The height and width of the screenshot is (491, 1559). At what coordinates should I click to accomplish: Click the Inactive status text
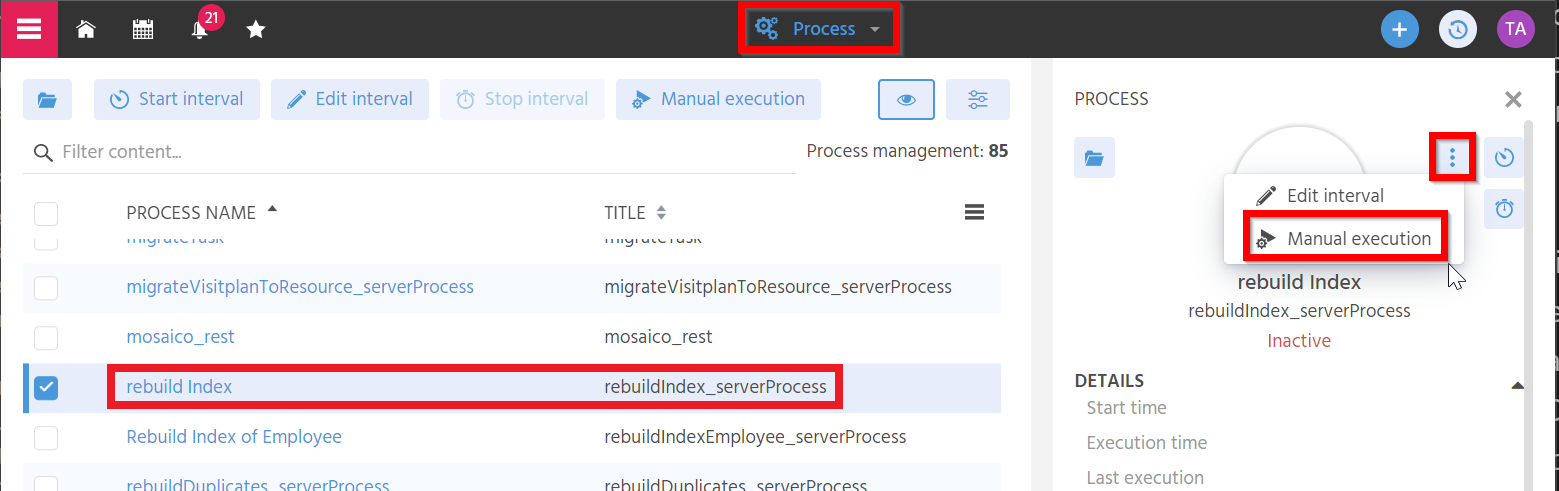pyautogui.click(x=1299, y=341)
